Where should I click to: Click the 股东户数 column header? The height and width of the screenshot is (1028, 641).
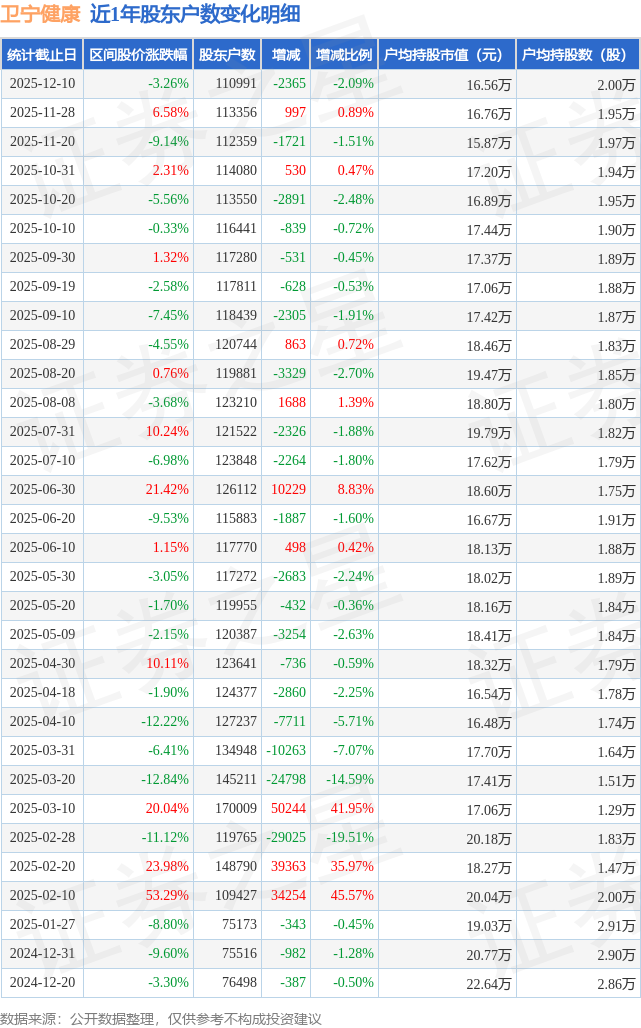pos(227,55)
